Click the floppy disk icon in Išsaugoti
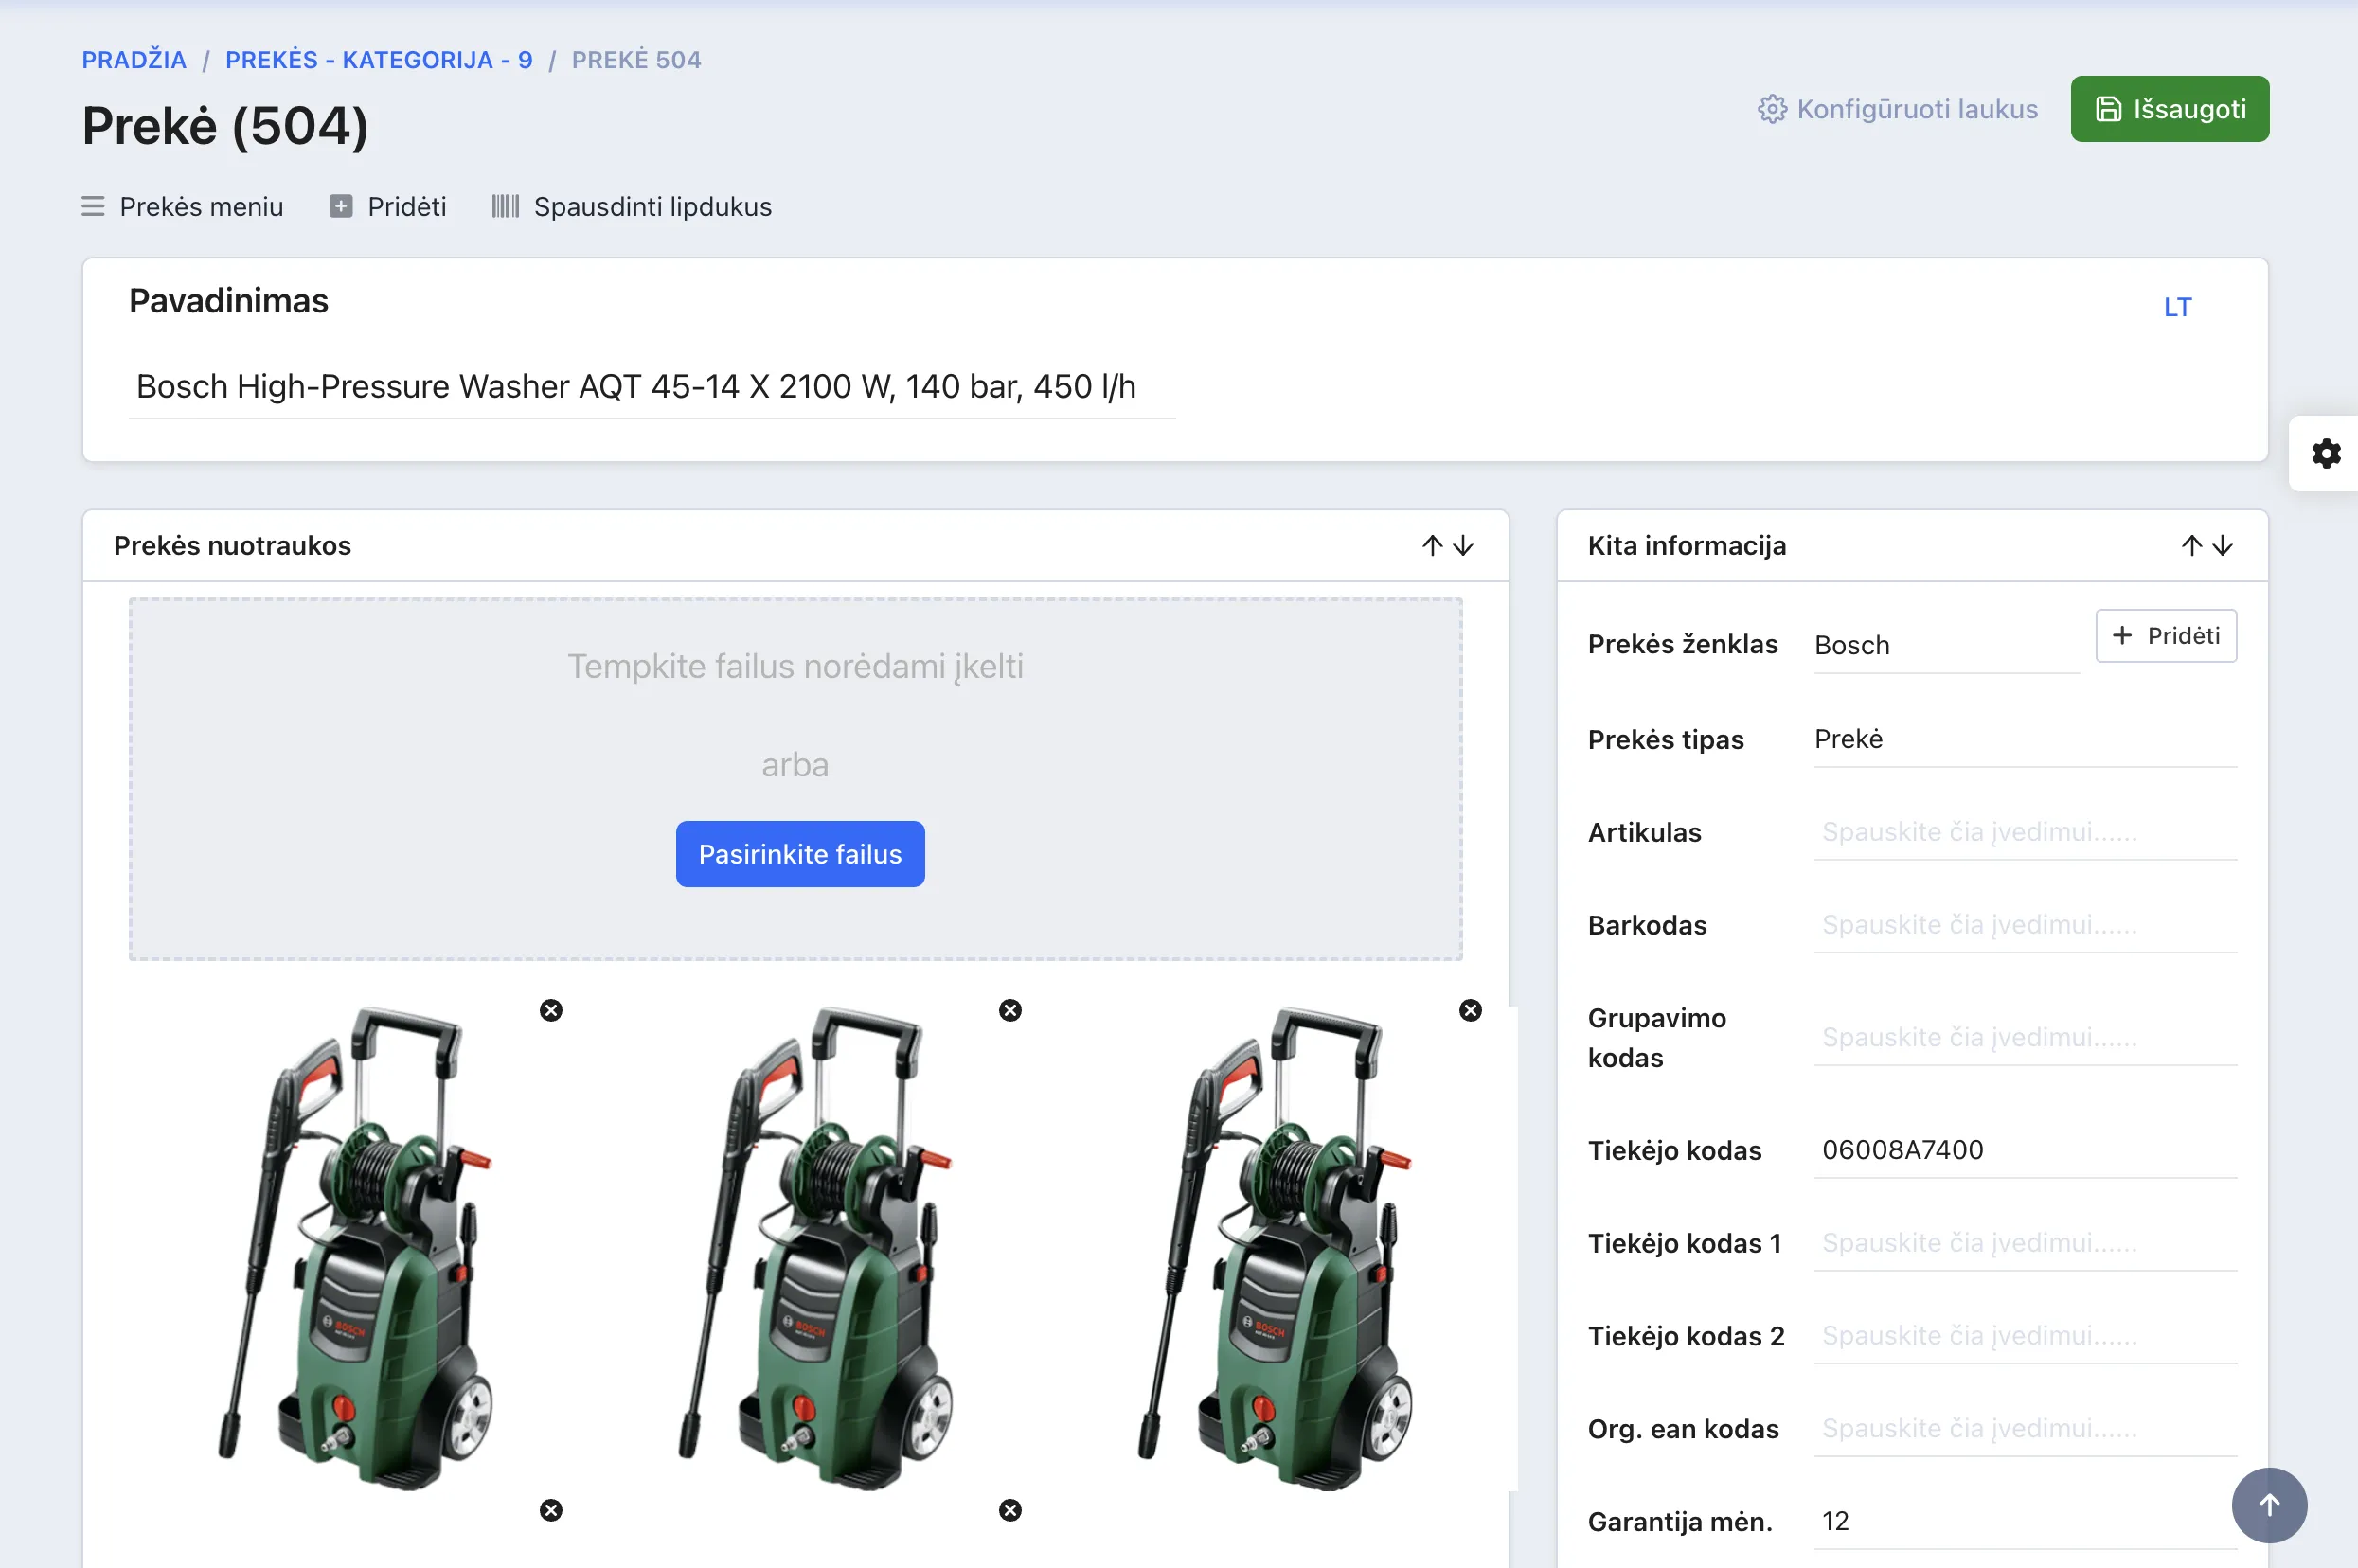Viewport: 2358px width, 1568px height. pyautogui.click(x=2108, y=109)
